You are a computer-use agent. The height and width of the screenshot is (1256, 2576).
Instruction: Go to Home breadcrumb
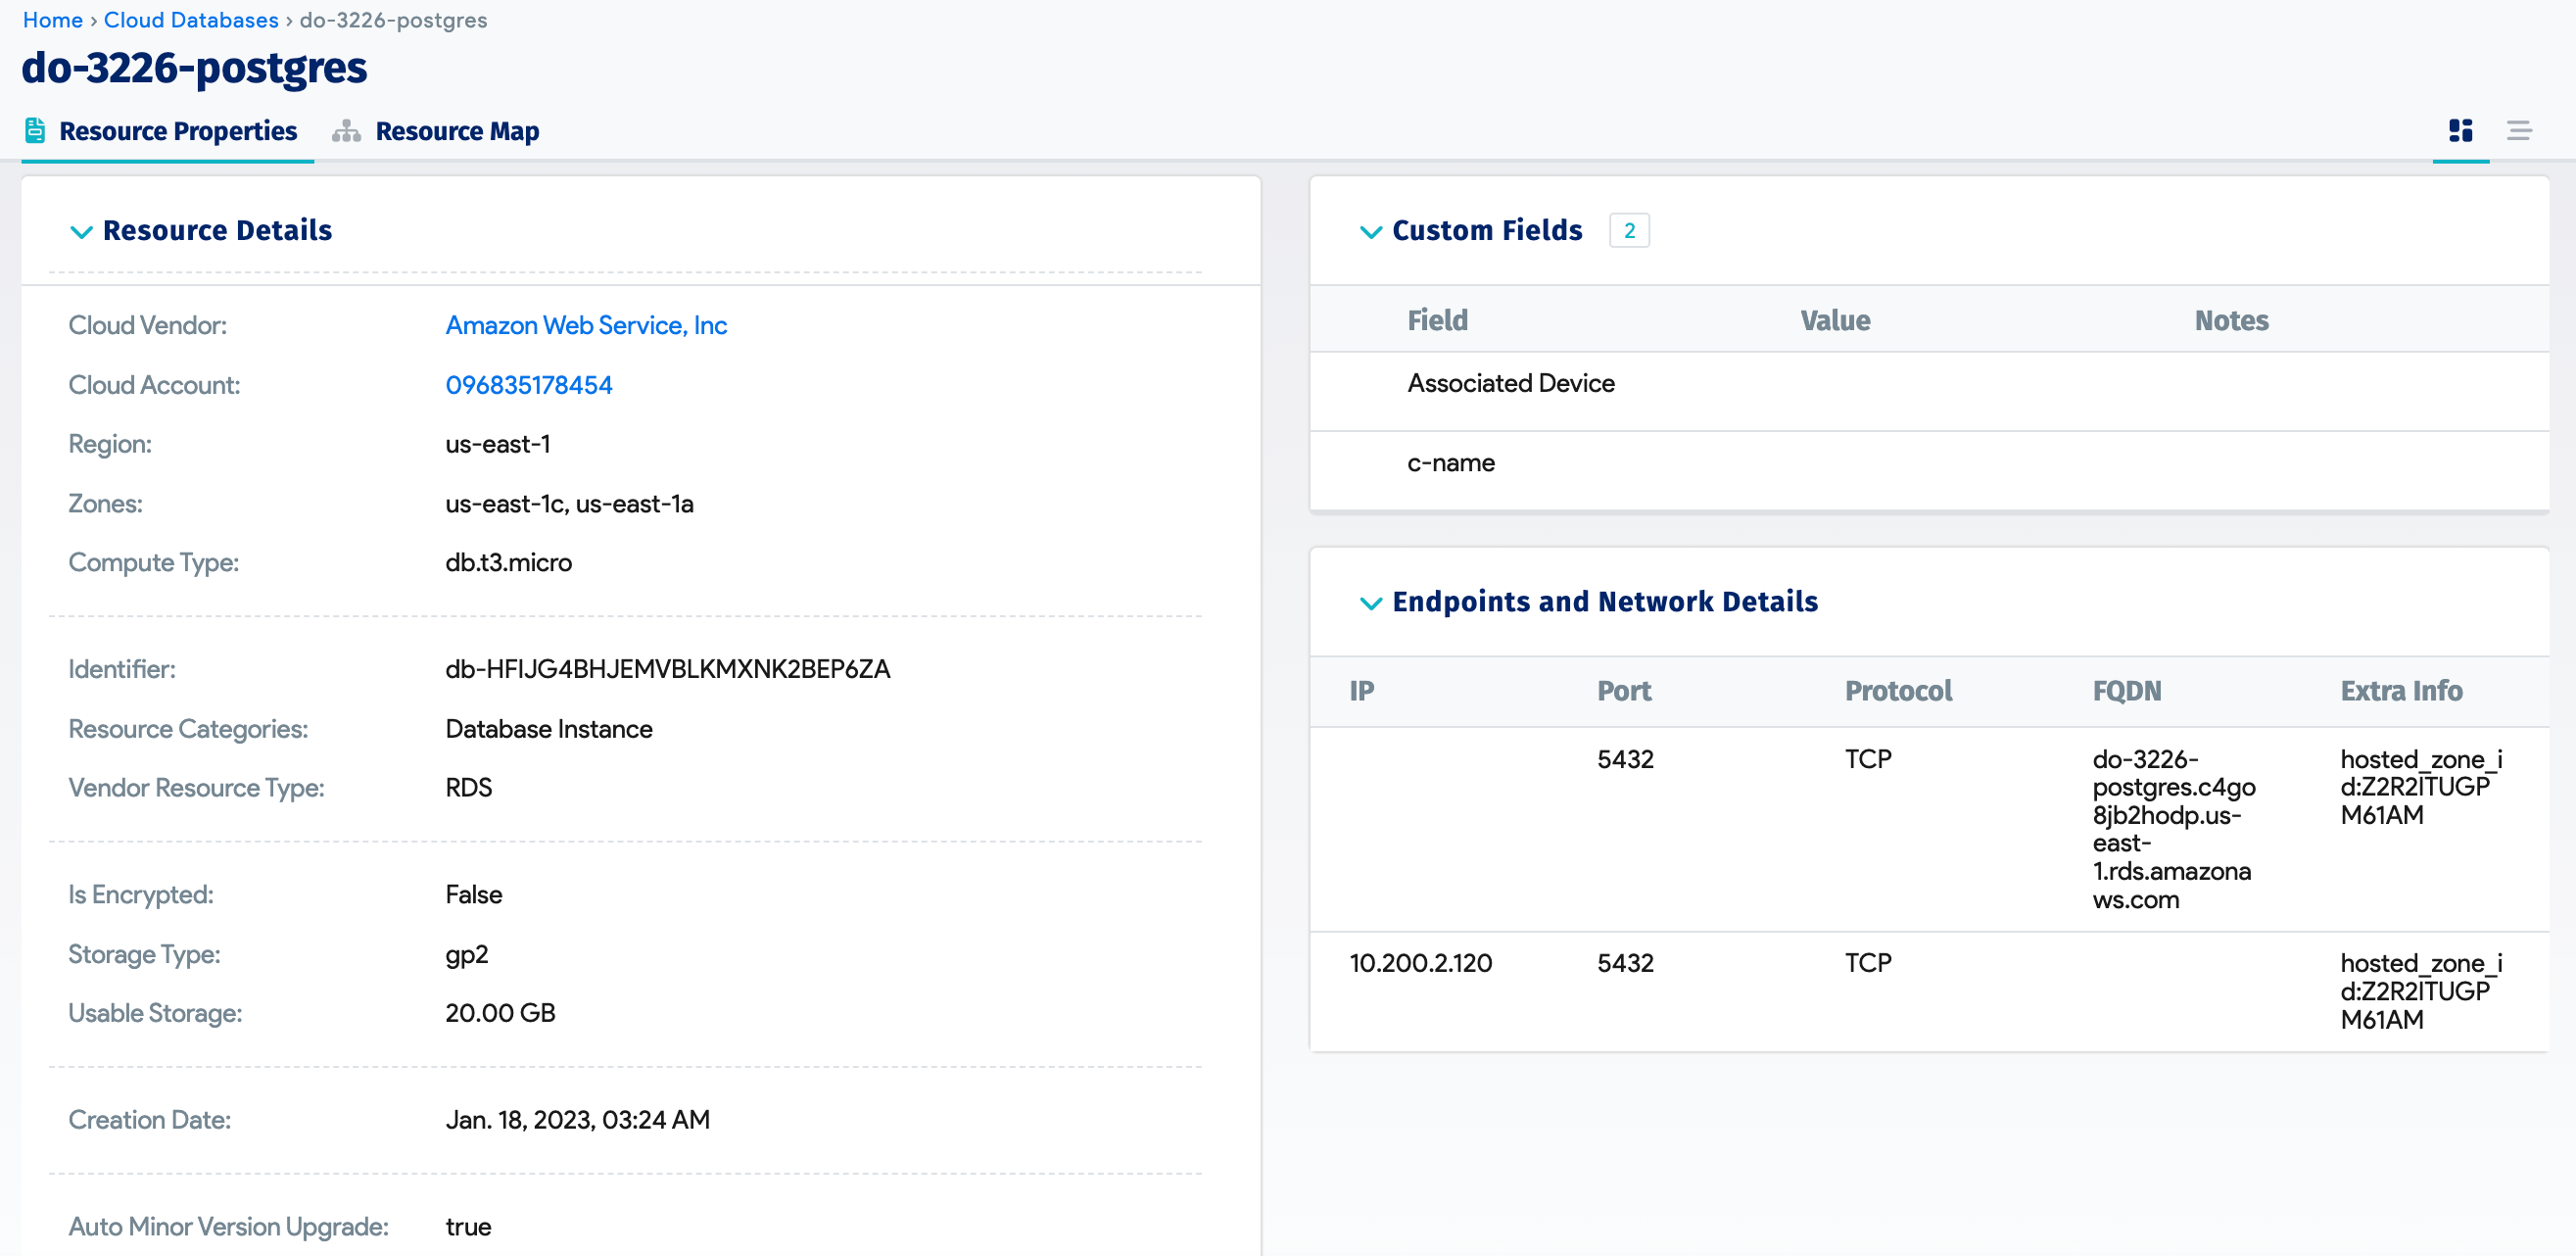click(x=52, y=20)
